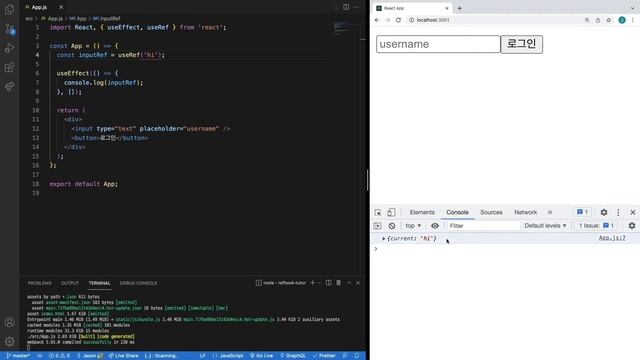Open a new Chrome tab
The width and height of the screenshot is (640, 360).
(x=459, y=8)
